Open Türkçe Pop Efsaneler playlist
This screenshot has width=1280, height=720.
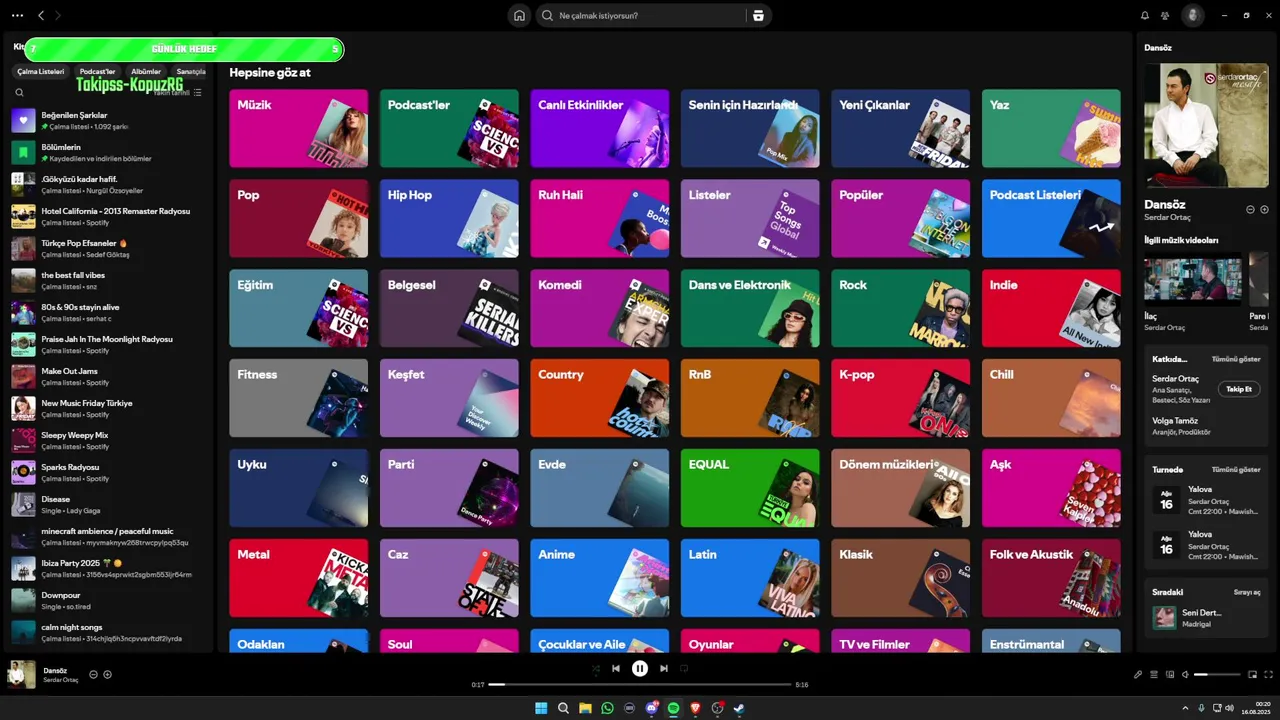[110, 249]
